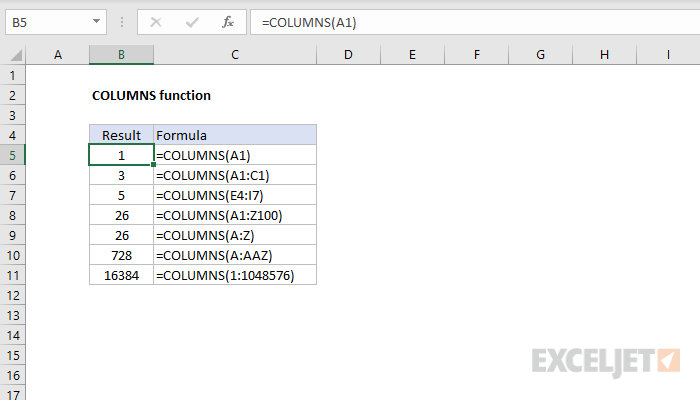The image size is (700, 400).
Task: Click the Insert Function fx icon
Action: click(227, 22)
